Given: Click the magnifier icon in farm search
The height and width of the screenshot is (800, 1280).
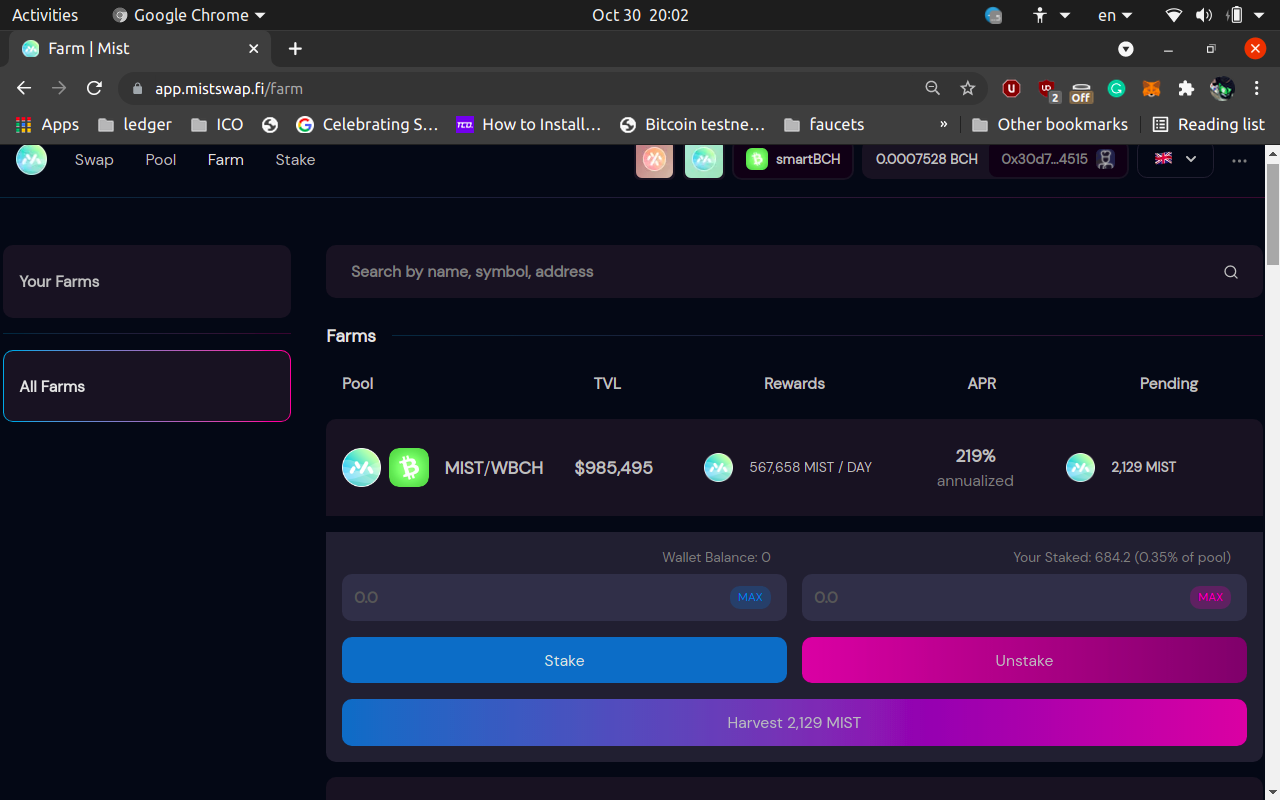Looking at the screenshot, I should point(1231,272).
